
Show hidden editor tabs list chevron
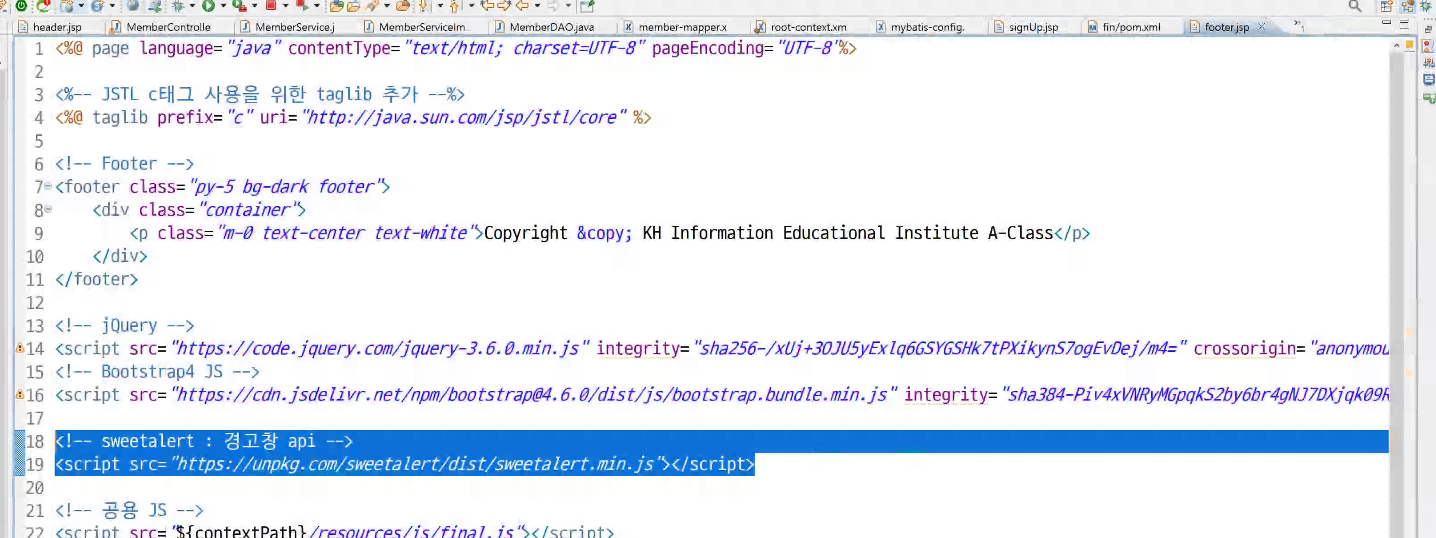click(1299, 25)
